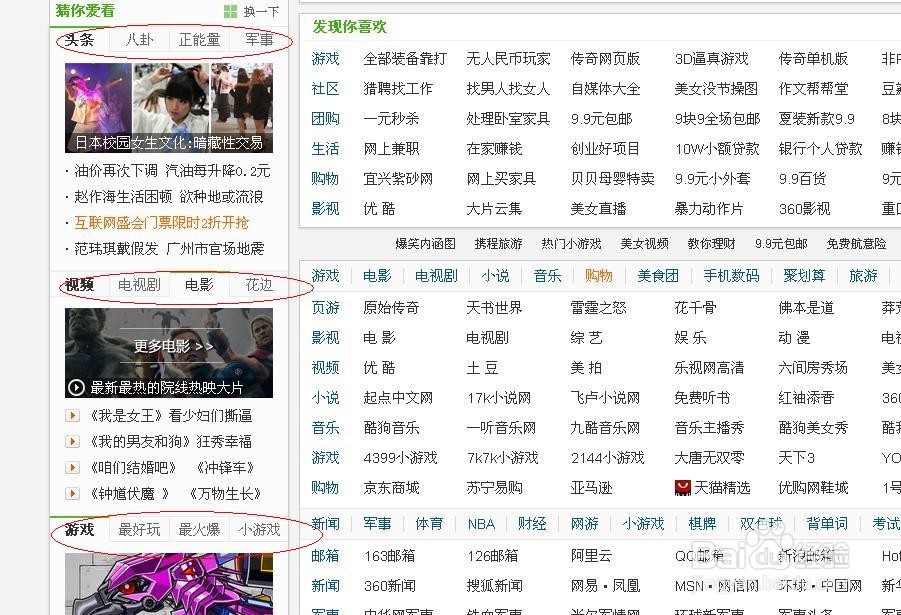
Task: Click the red Tmall icon before 天猫精选
Action: pyautogui.click(x=682, y=488)
